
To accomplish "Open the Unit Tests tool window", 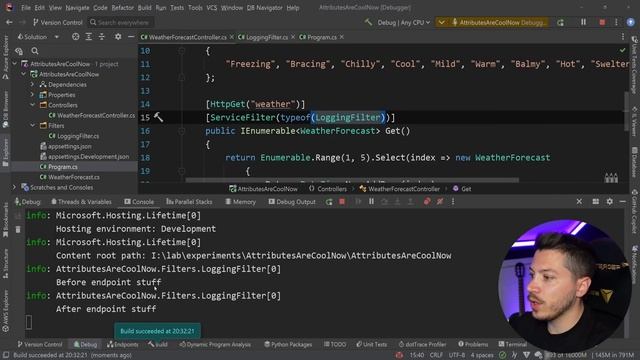I will click(371, 344).
